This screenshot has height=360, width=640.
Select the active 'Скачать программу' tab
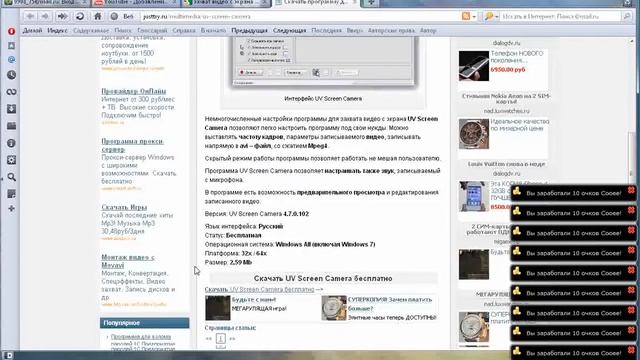pos(315,3)
